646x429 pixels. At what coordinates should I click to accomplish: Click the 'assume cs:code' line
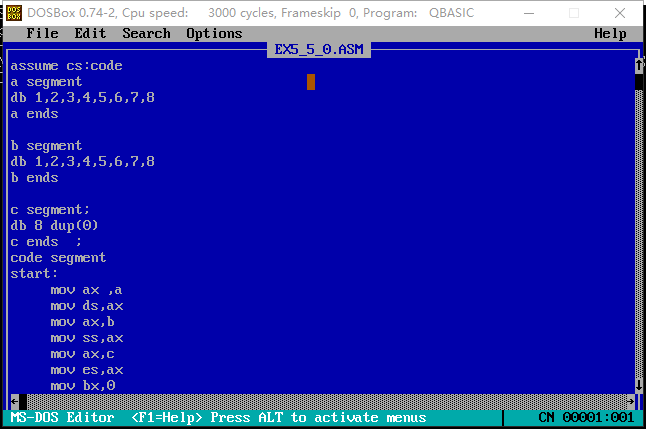click(x=66, y=66)
